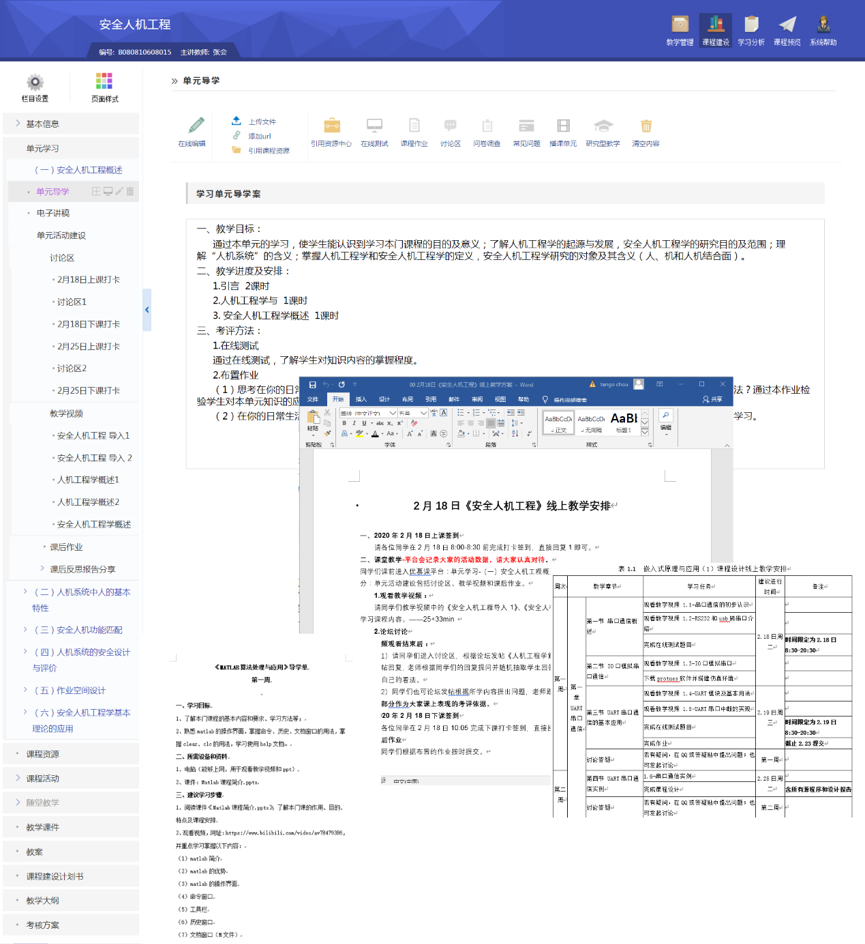The width and height of the screenshot is (865, 944).
Task: Open 文件 tab in Word
Action: coord(313,399)
